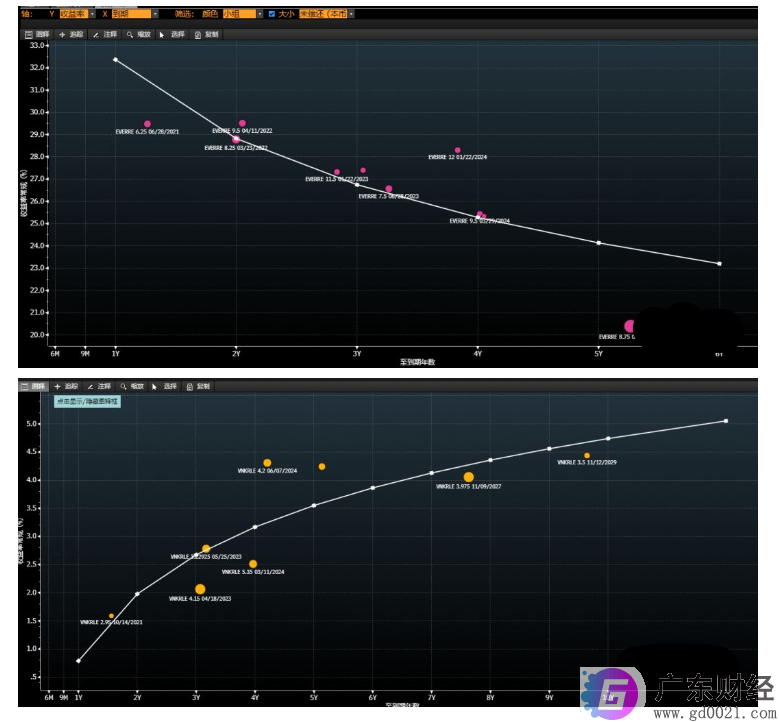779x722 pixels.
Task: Click the label text VNKRLE 4.2 06/07/2024
Action: click(267, 471)
